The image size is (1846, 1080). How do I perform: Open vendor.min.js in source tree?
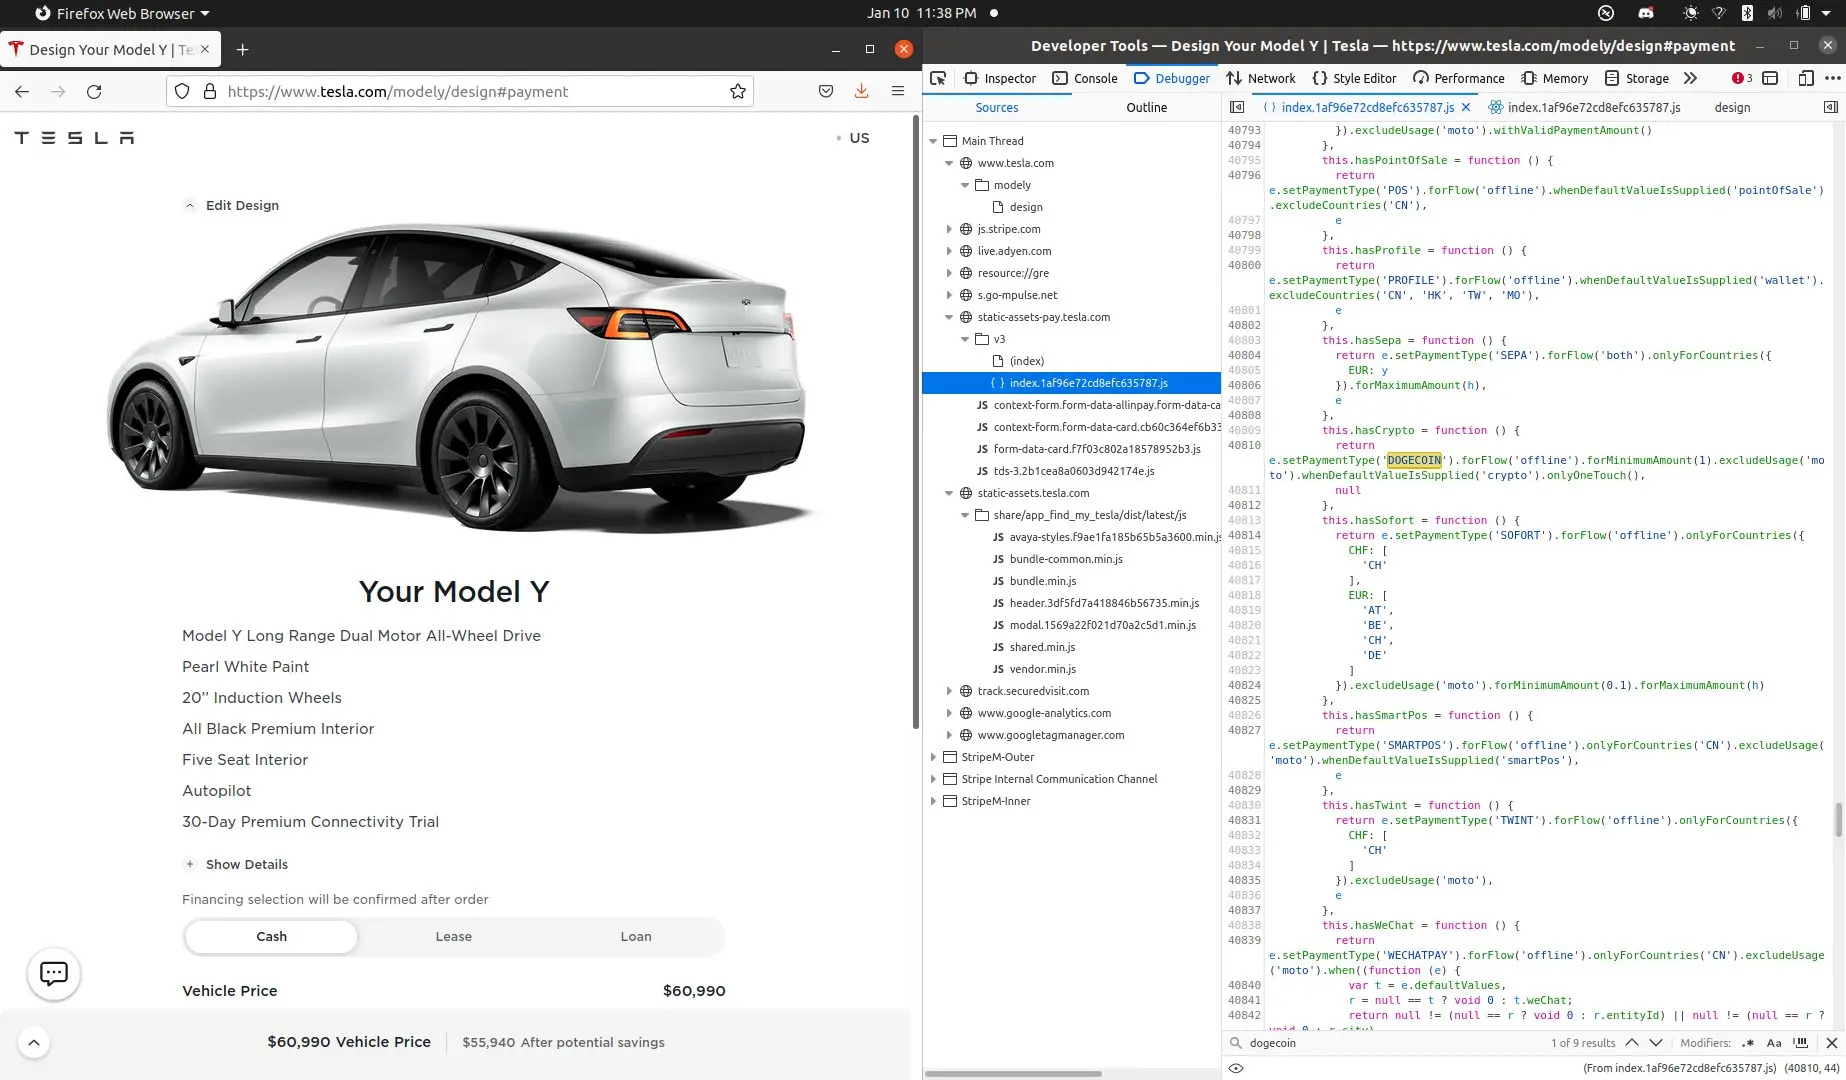(1043, 669)
